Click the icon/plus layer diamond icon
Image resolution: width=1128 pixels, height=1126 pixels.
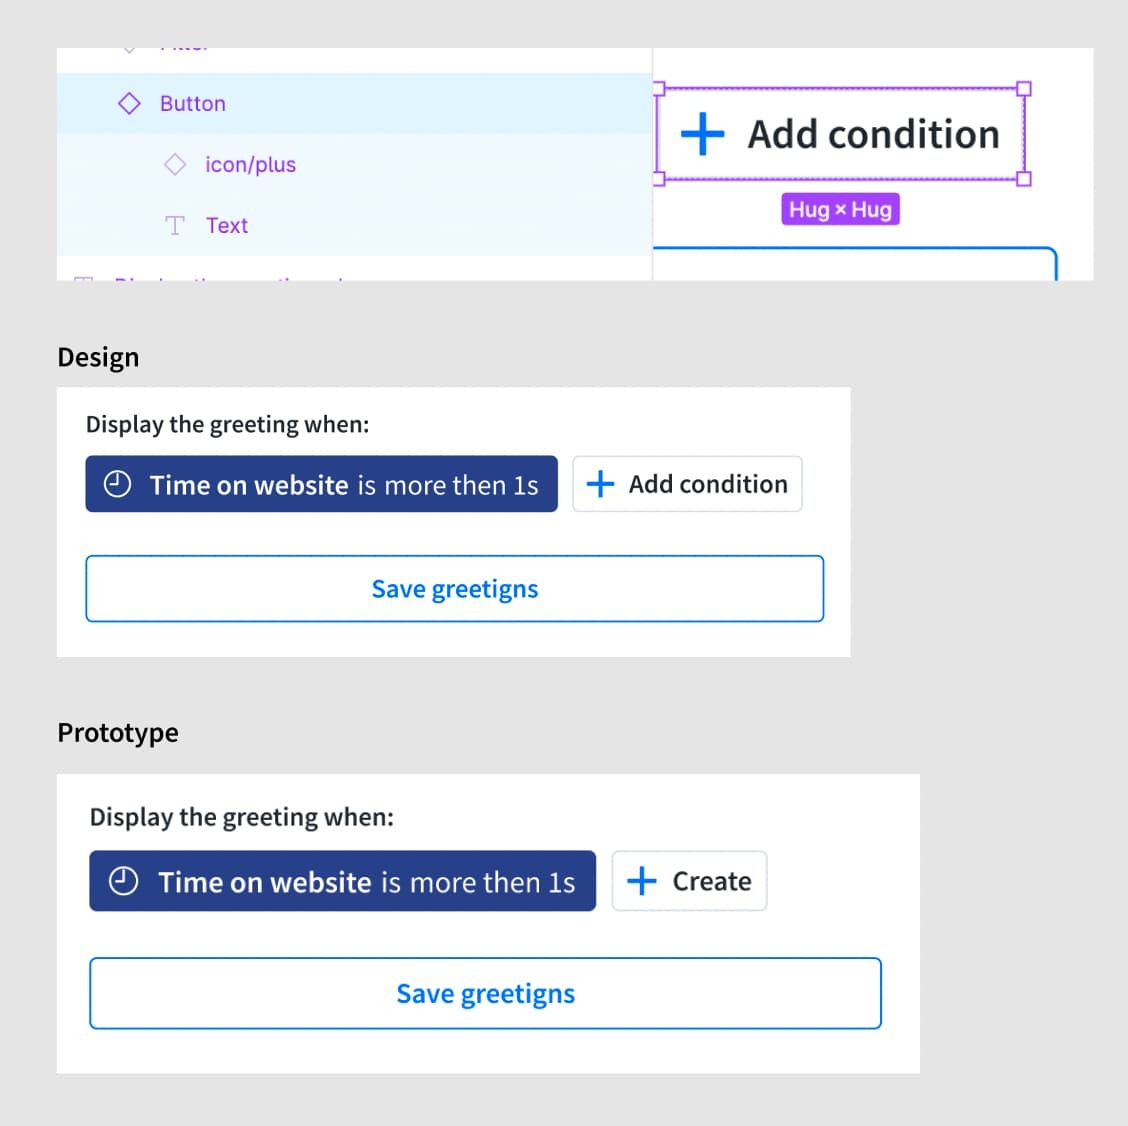pyautogui.click(x=175, y=165)
